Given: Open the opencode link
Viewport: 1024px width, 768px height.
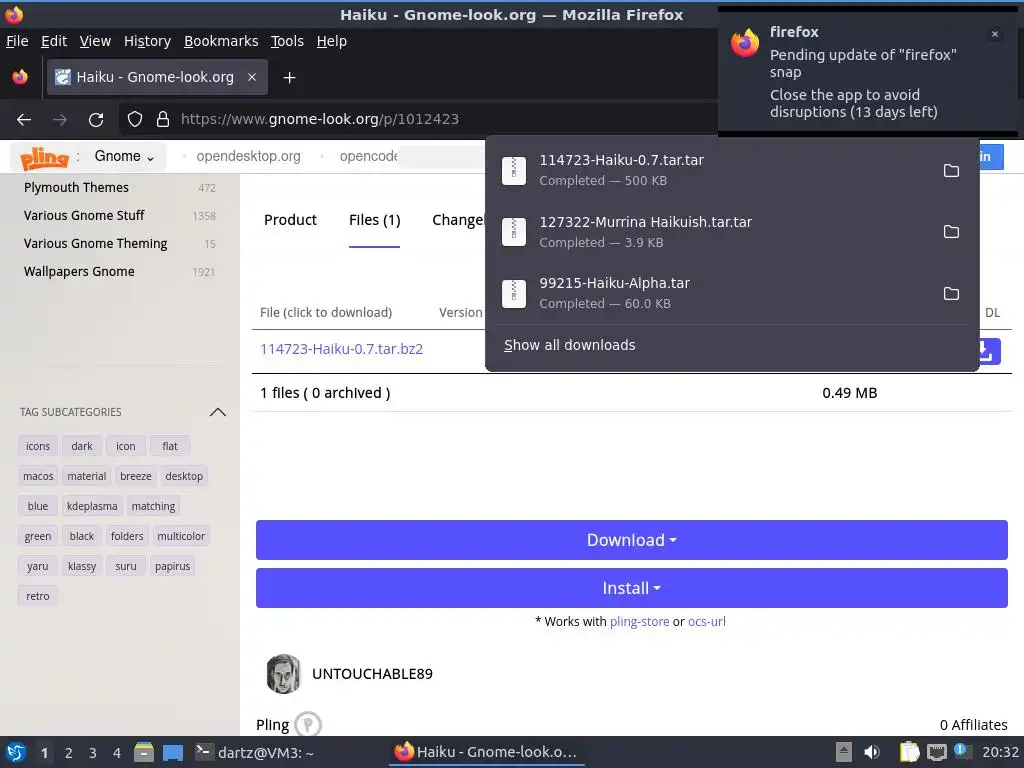Looking at the screenshot, I should [368, 156].
